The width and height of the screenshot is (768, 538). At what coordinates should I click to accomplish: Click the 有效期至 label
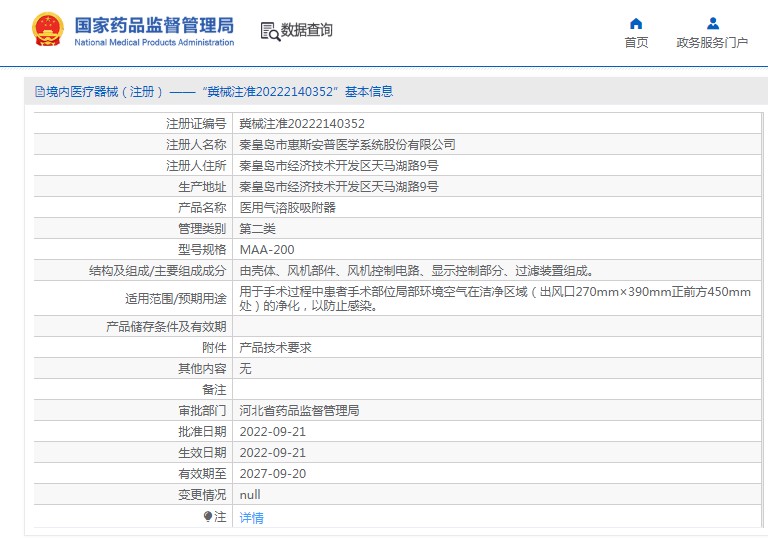(x=202, y=474)
